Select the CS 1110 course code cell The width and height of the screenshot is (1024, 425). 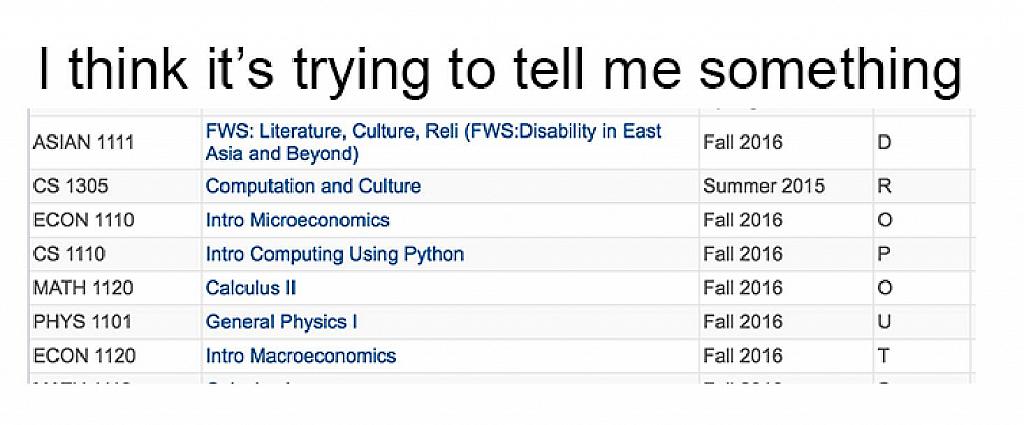click(69, 254)
